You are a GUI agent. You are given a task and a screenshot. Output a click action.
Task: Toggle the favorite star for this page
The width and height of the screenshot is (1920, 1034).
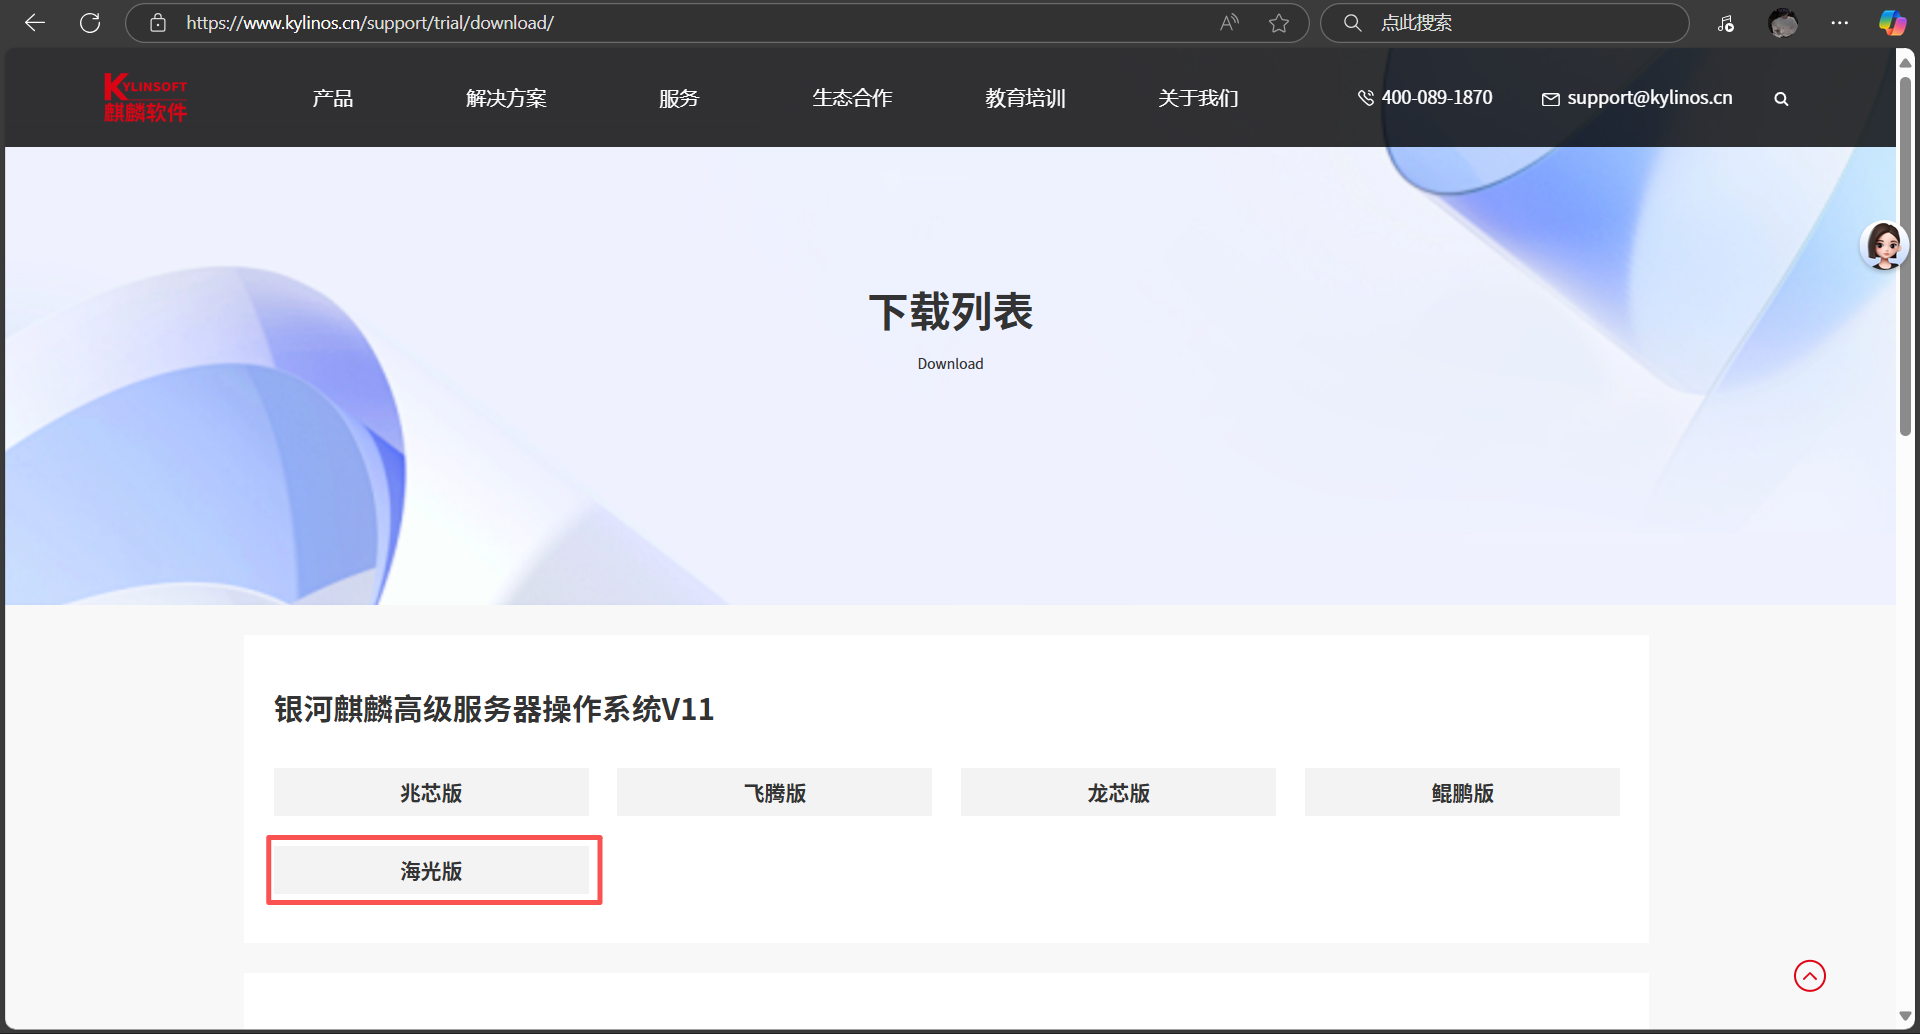pyautogui.click(x=1279, y=22)
